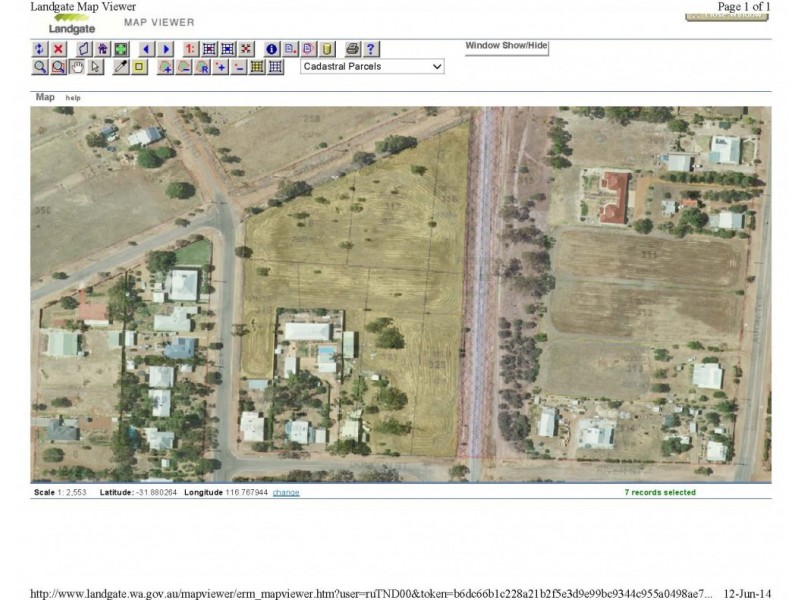Click the 7 records selected text
Viewport: 800px width, 600px height.
coord(660,491)
